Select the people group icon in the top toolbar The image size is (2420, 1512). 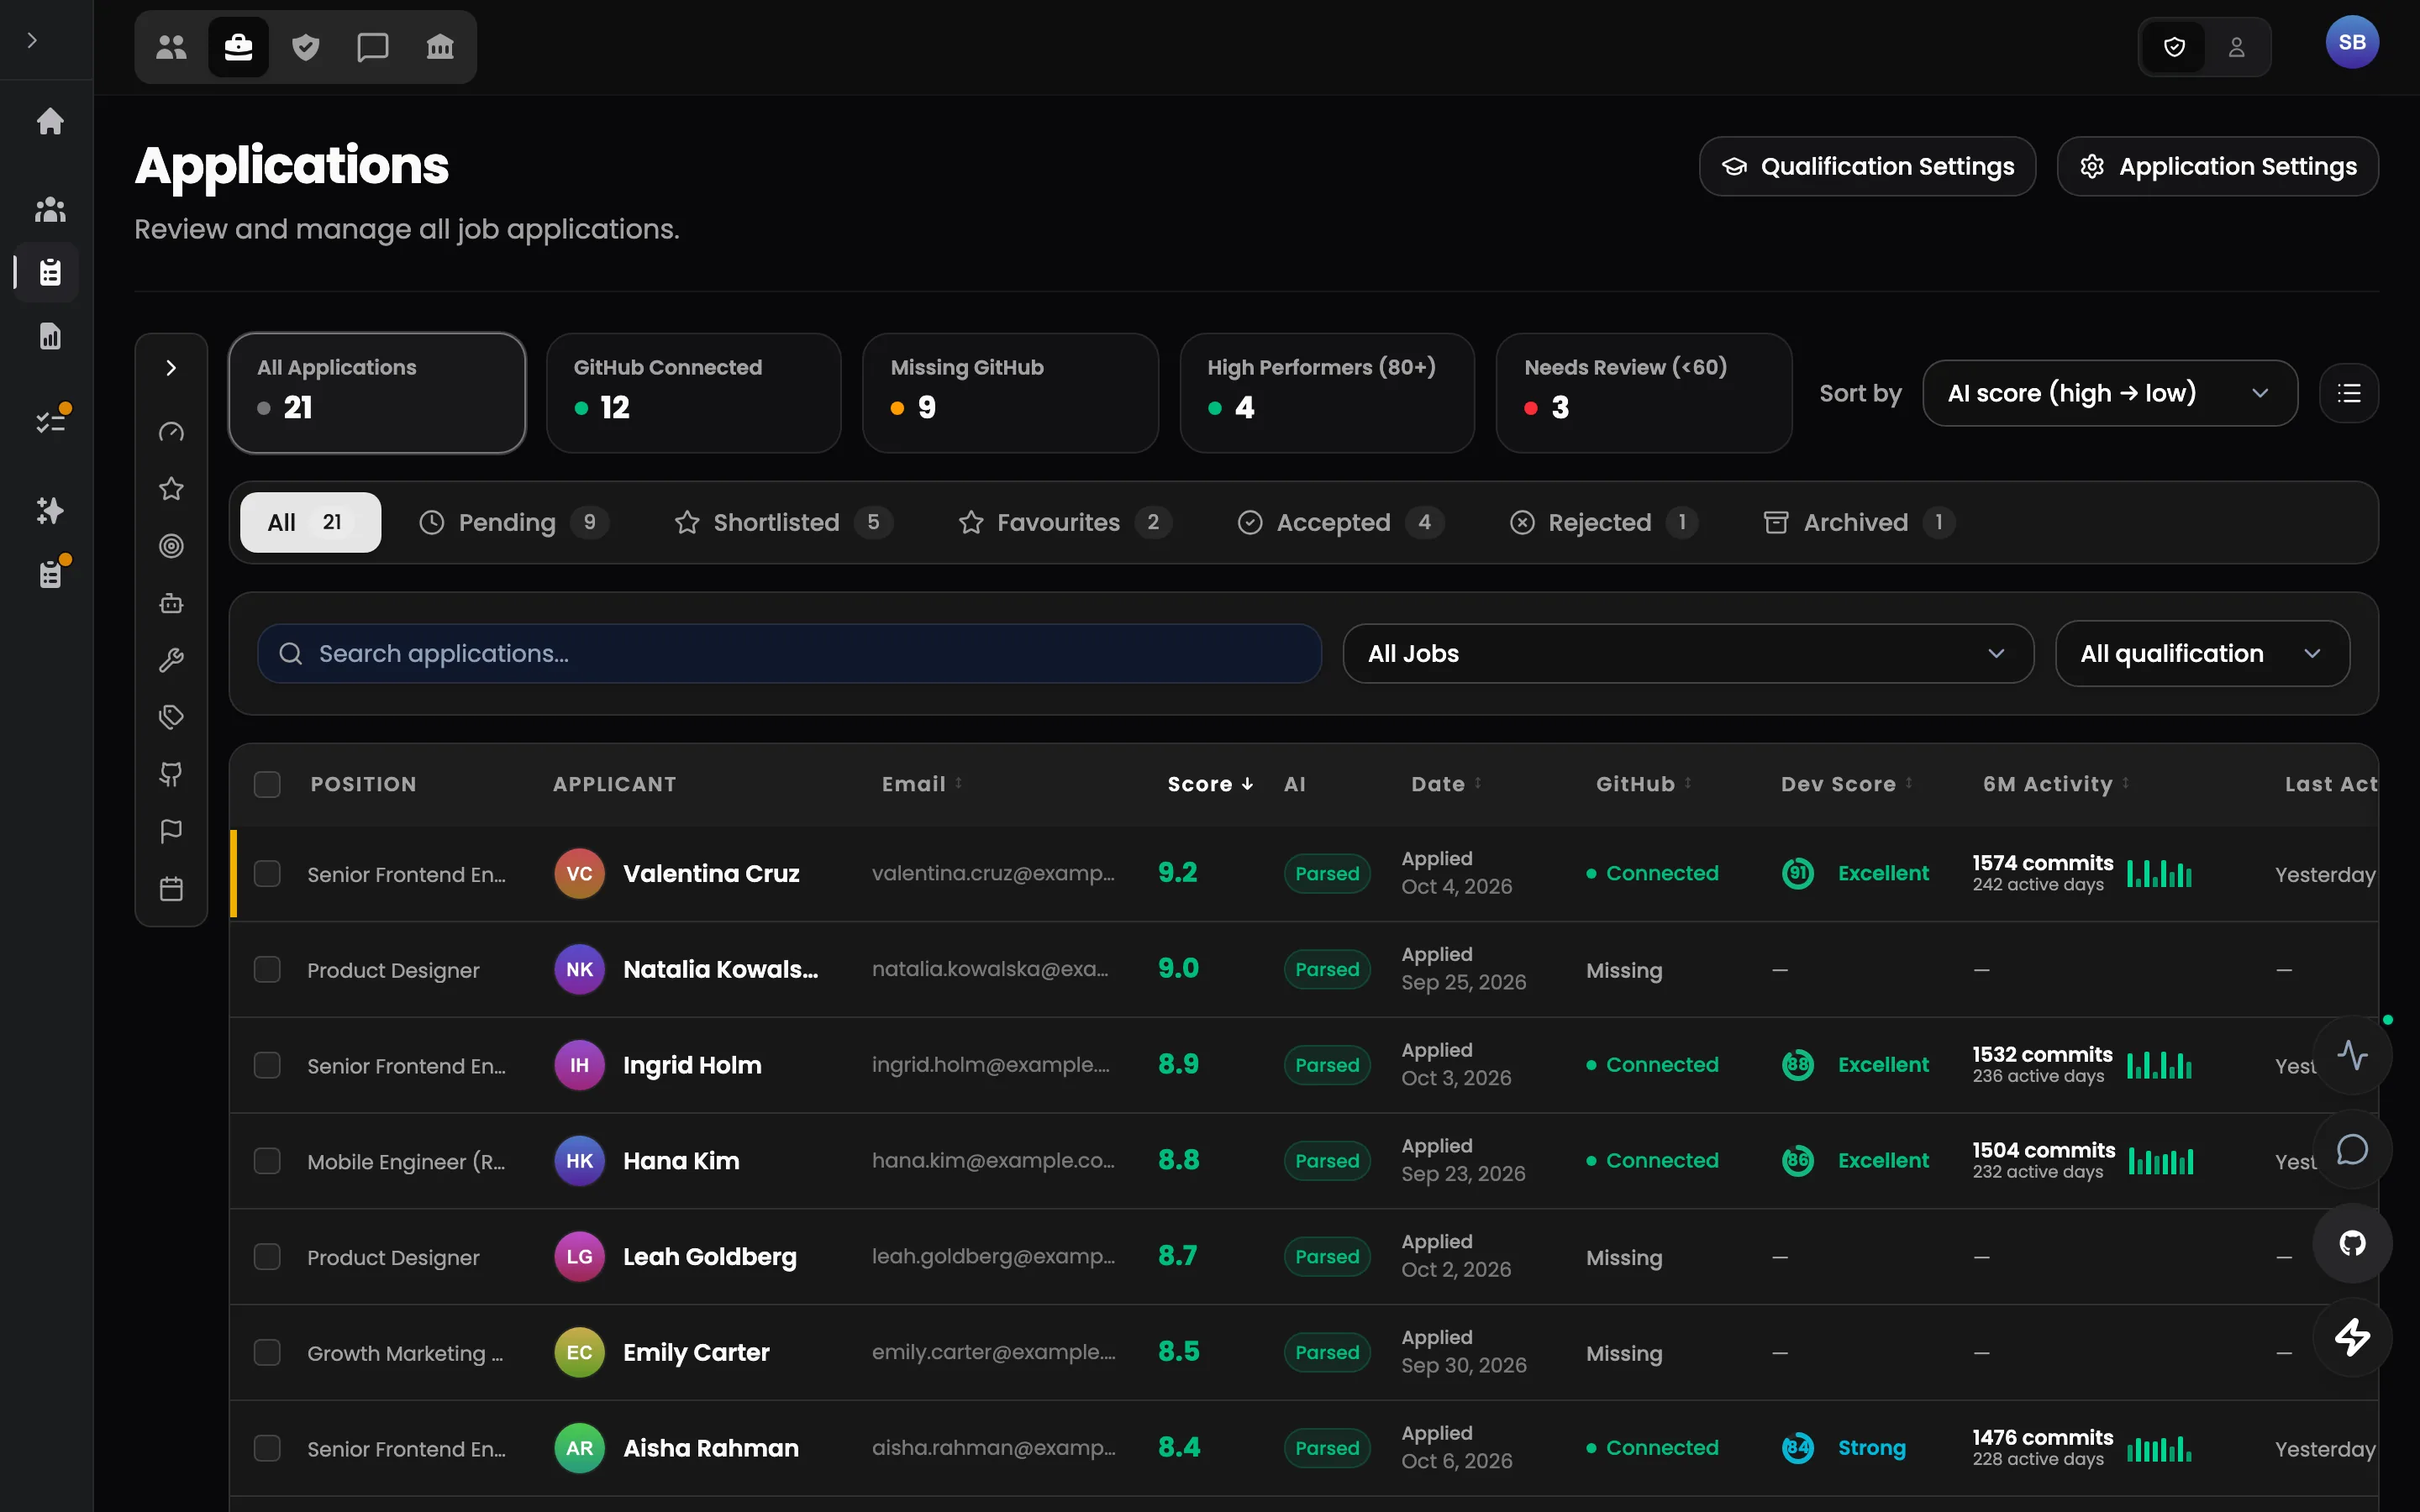(171, 47)
